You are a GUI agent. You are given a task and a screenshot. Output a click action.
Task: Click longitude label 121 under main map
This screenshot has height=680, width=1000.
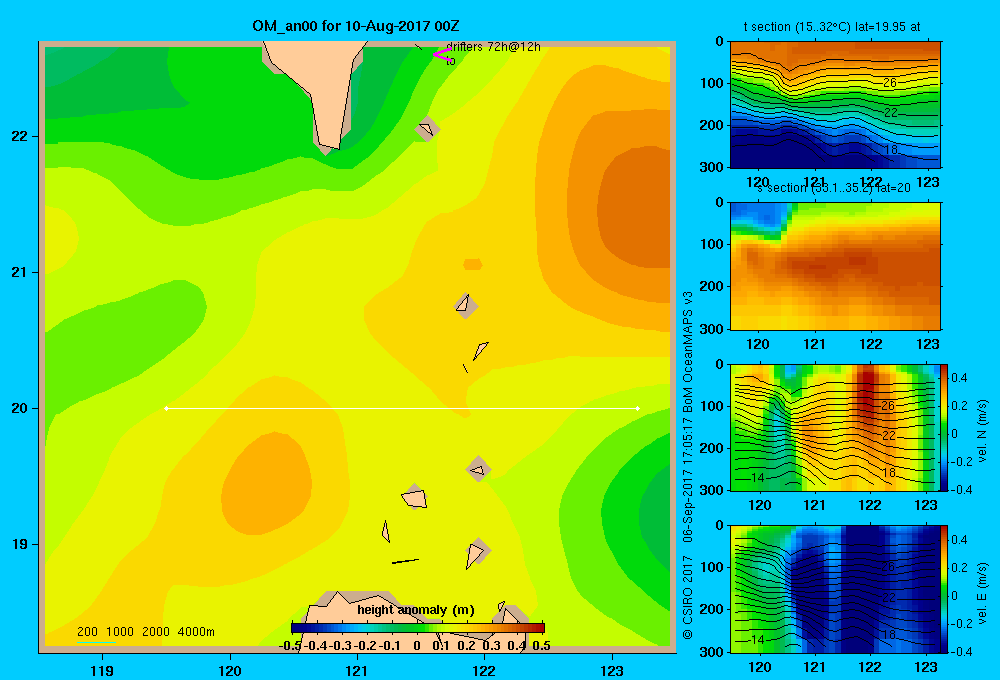(x=357, y=670)
